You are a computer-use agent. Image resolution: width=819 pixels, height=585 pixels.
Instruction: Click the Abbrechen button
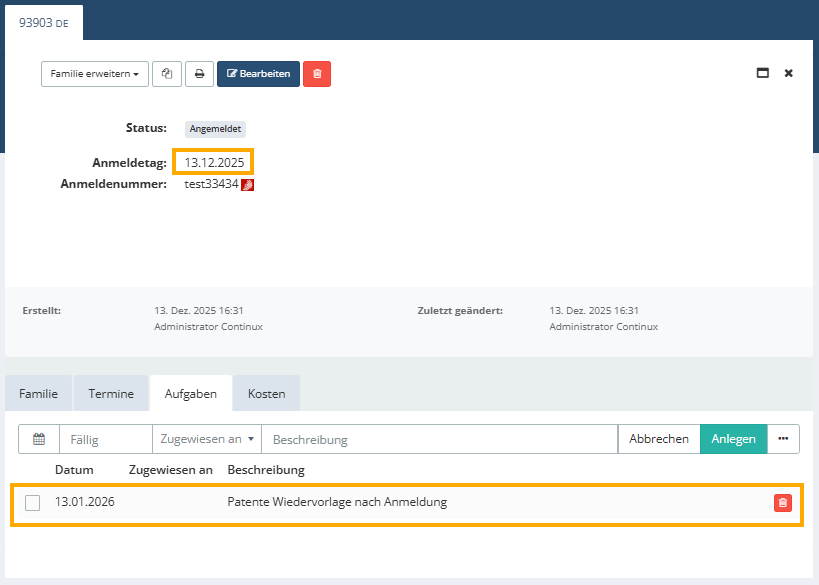pos(659,439)
